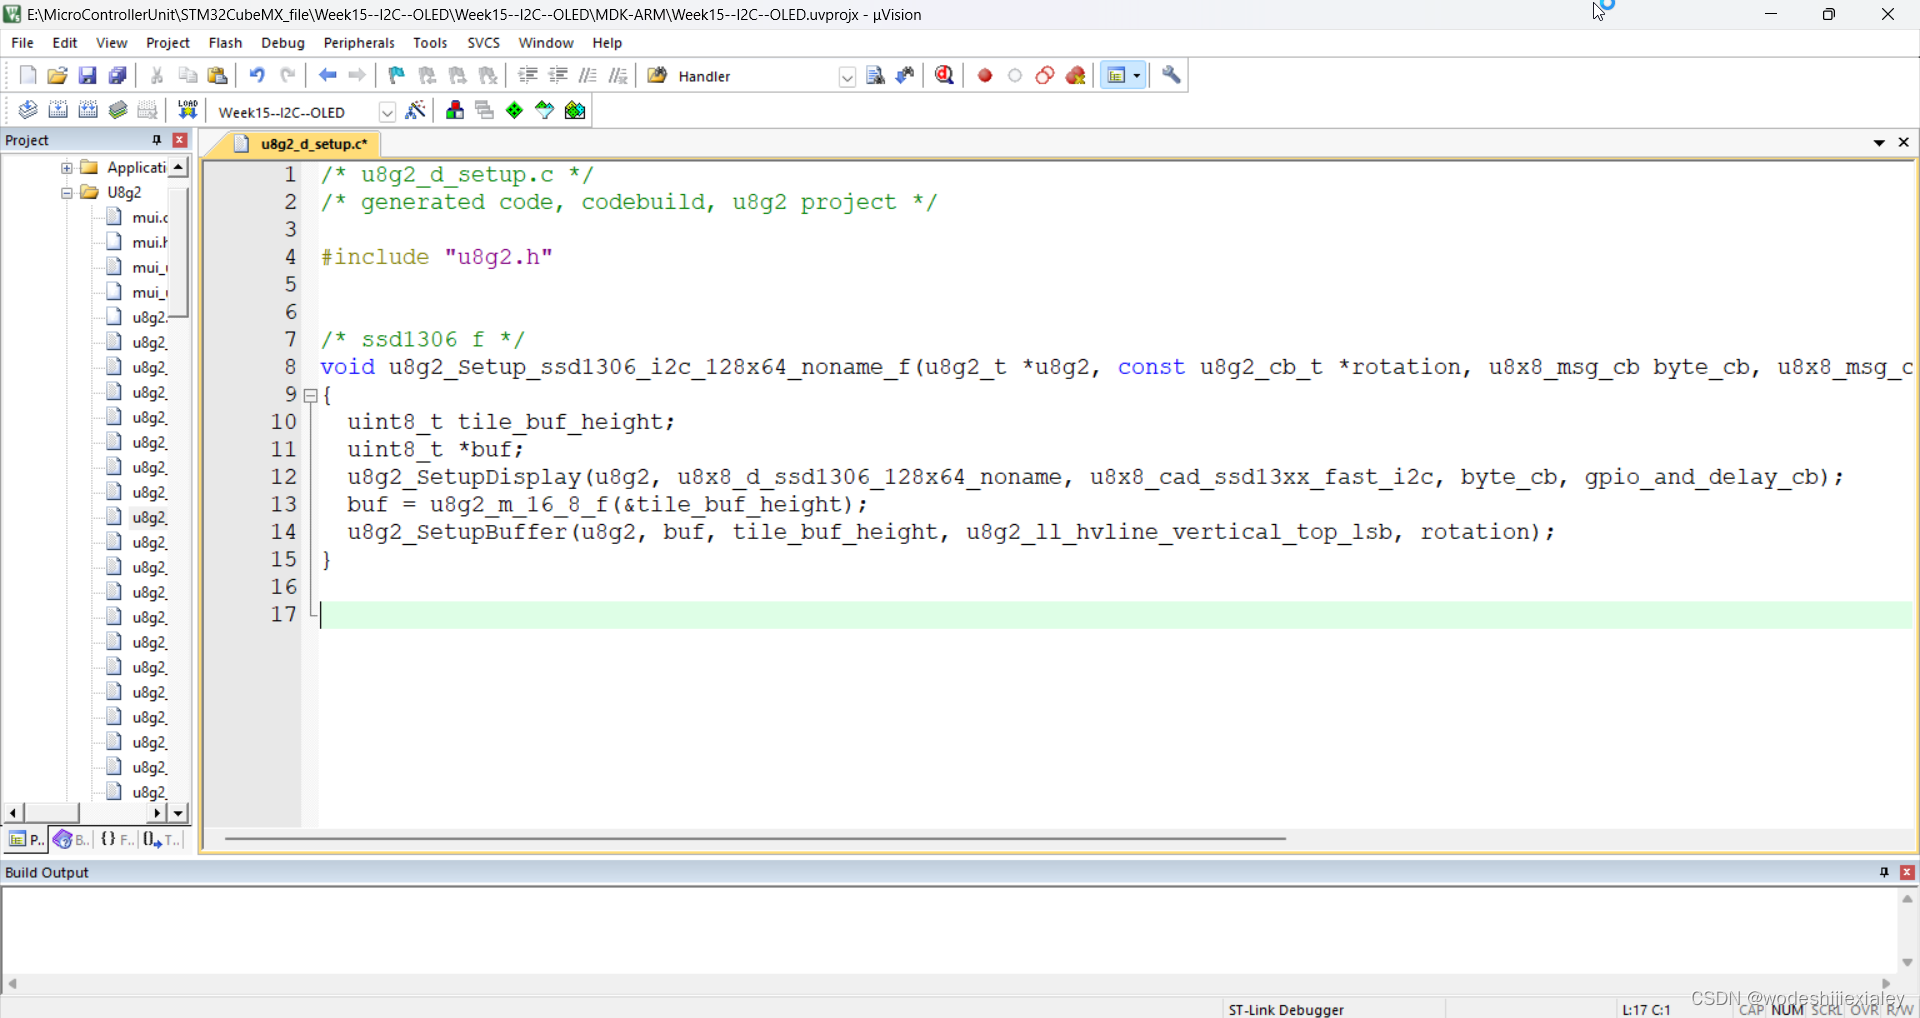Pin the Project panel
Screen dimensions: 1920x1018
156,140
